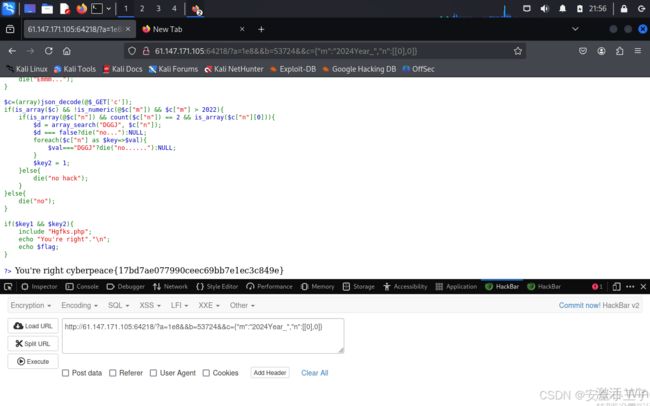Switch to the Debugger devtools tab

tap(126, 287)
